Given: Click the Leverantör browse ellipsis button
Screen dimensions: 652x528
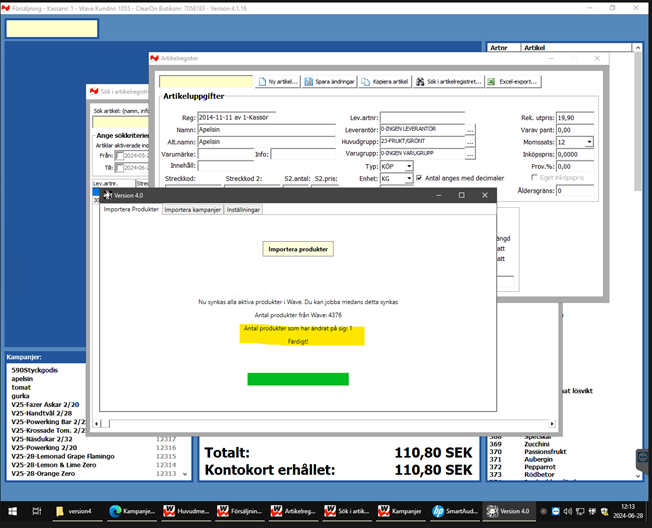Looking at the screenshot, I should [x=470, y=130].
